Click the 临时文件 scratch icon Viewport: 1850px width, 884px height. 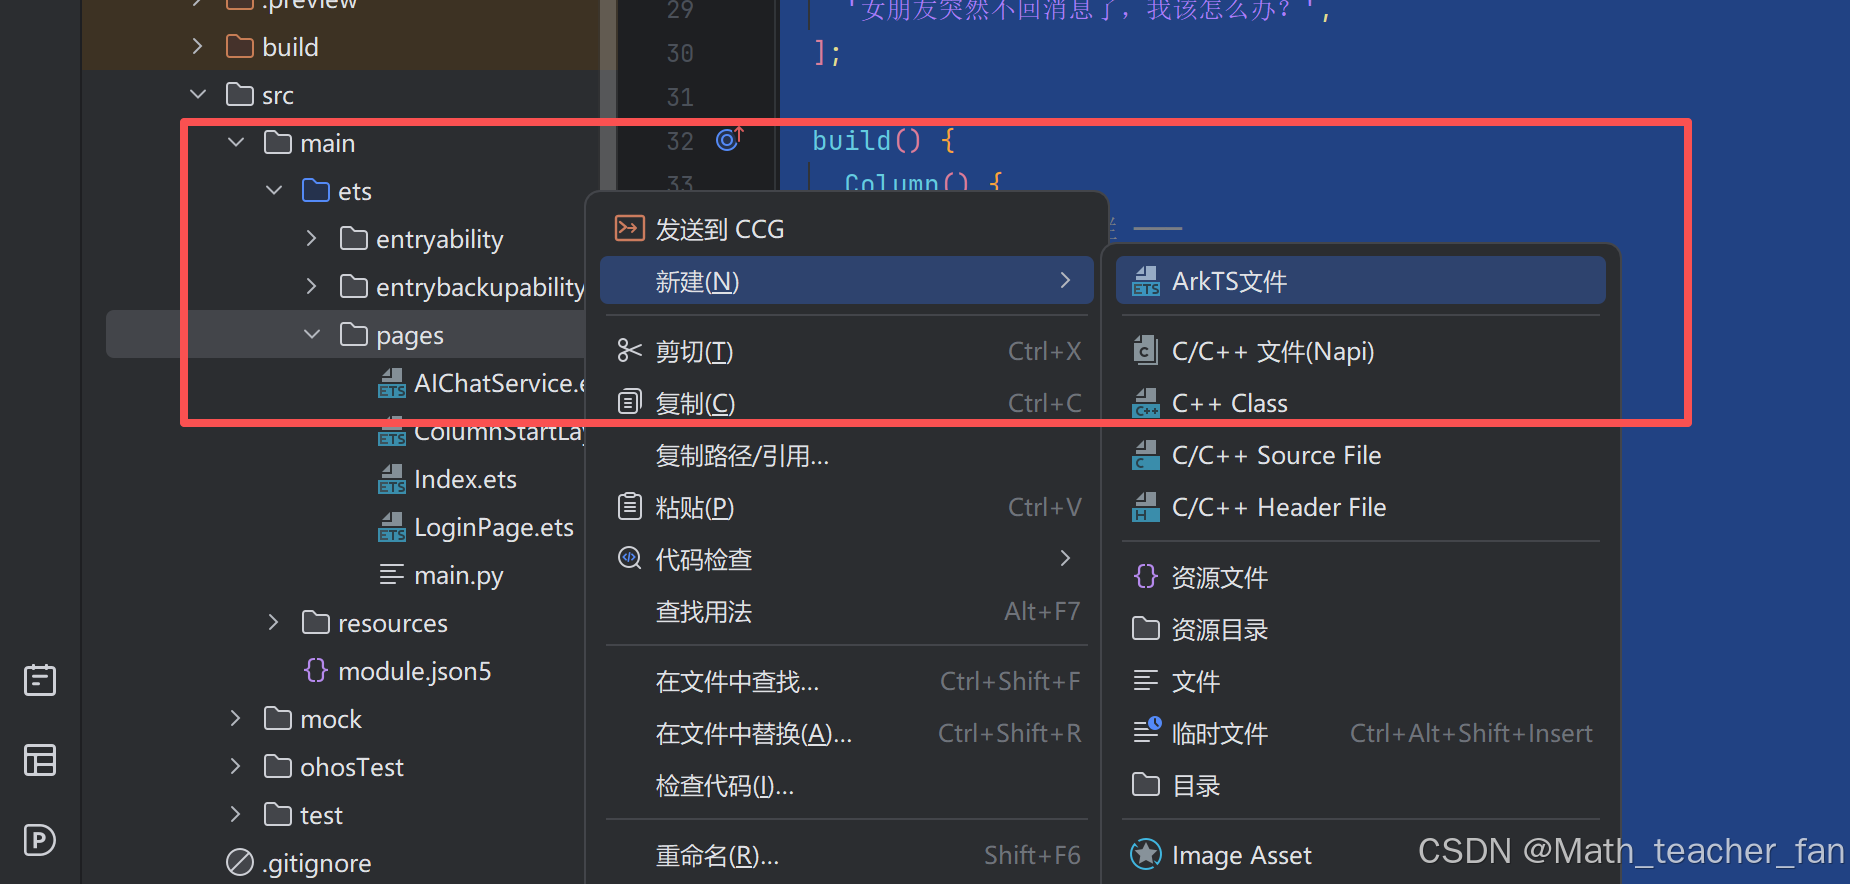(1147, 731)
